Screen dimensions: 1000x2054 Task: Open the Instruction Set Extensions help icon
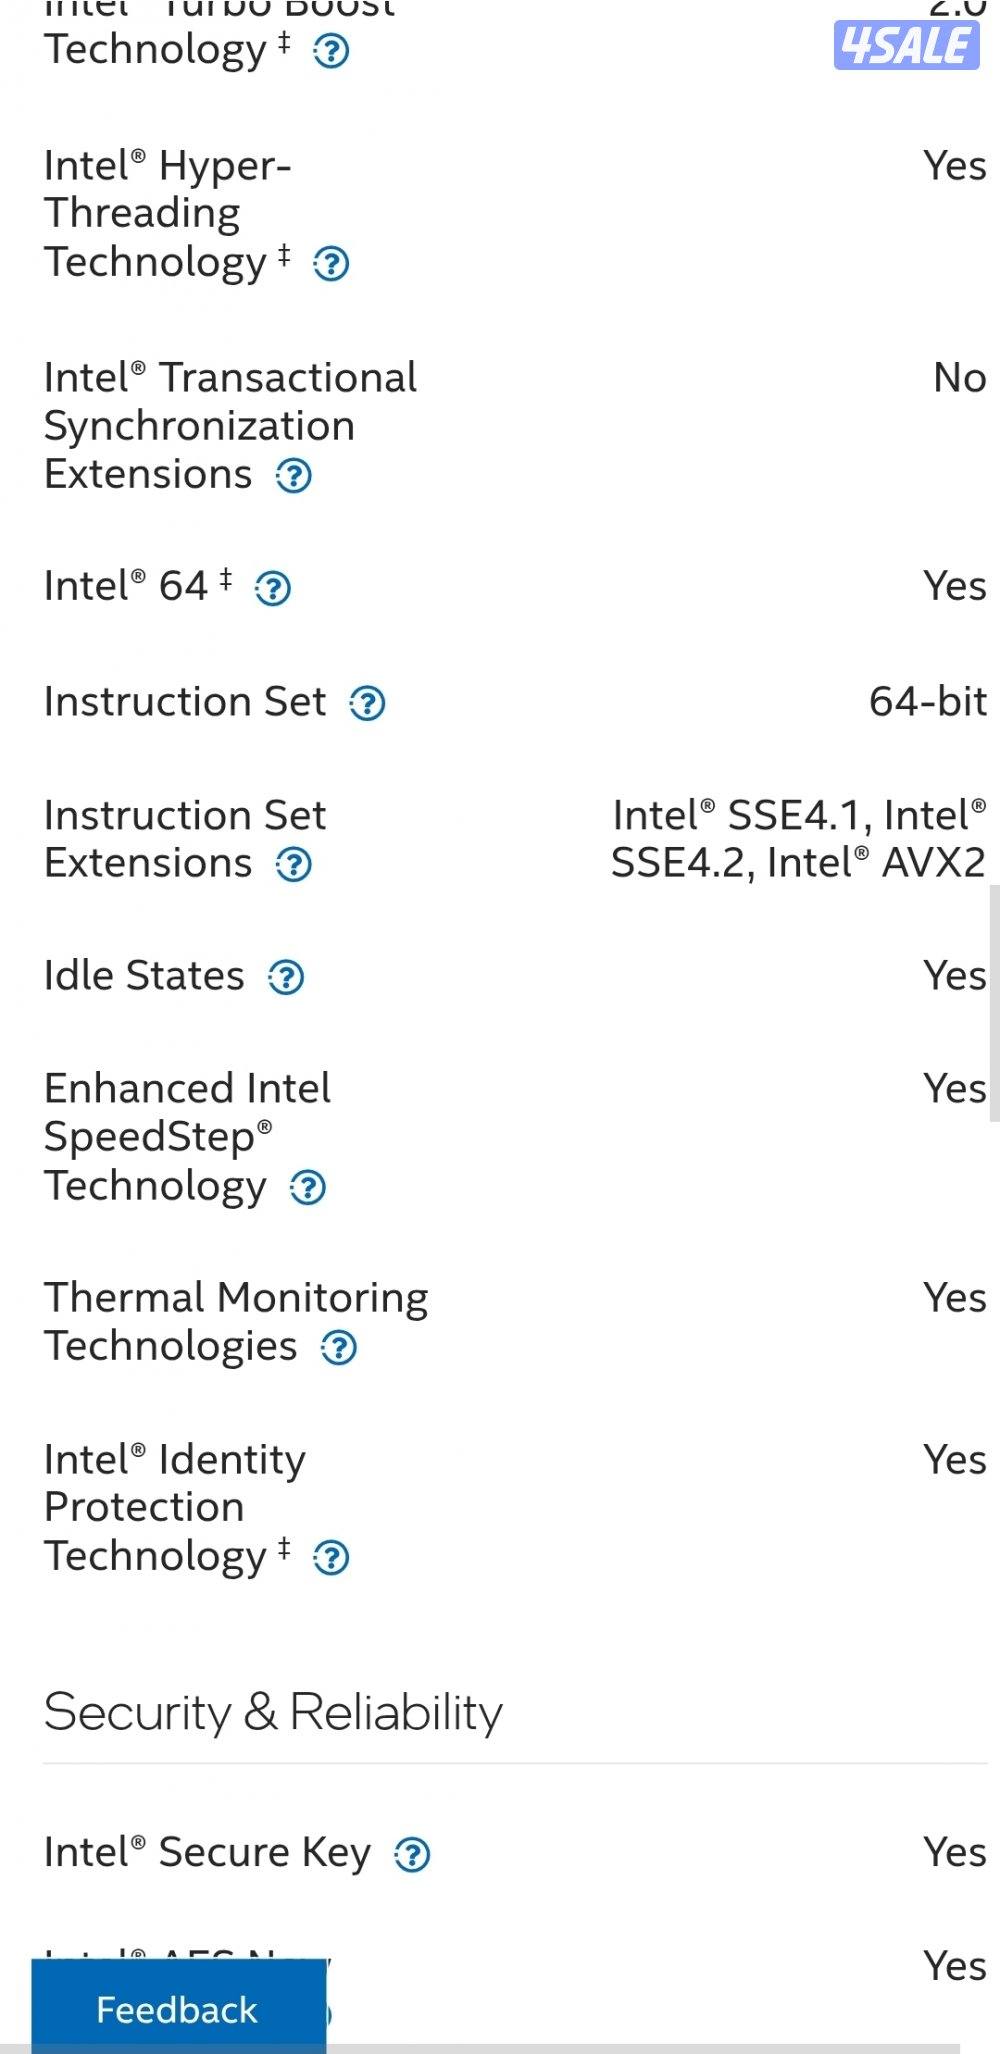[293, 864]
